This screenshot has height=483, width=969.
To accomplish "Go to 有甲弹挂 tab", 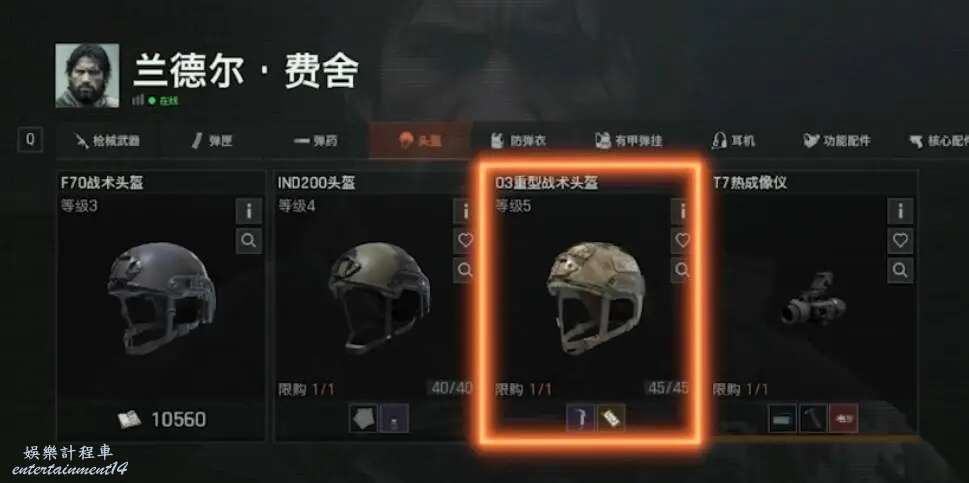I will pos(628,141).
